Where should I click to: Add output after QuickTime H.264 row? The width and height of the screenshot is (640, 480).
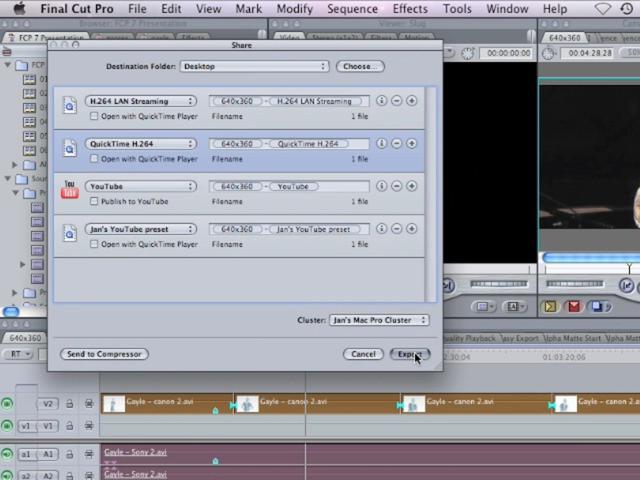pyautogui.click(x=411, y=143)
